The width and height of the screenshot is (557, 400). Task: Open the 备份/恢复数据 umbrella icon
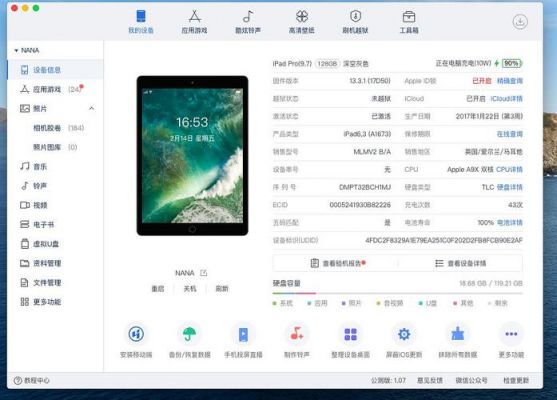tap(189, 334)
